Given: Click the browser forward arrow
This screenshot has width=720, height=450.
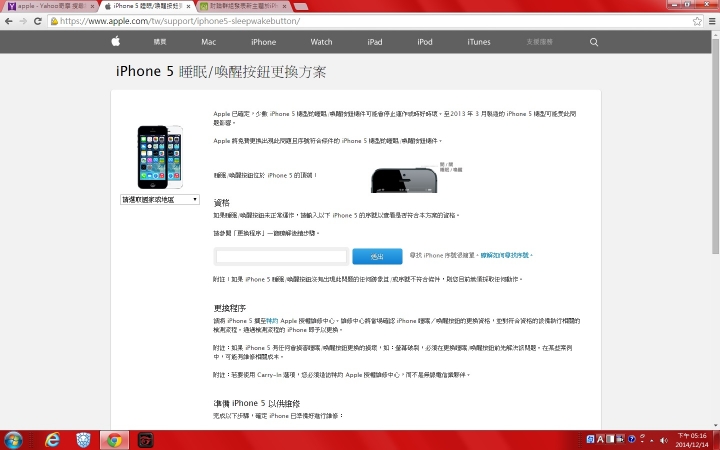Looking at the screenshot, I should point(23,21).
